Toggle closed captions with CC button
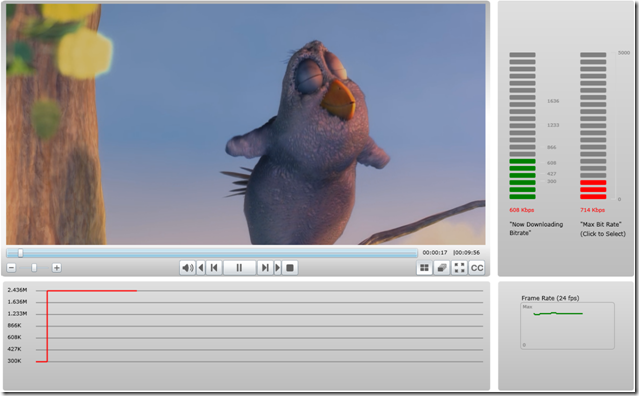 tap(477, 268)
